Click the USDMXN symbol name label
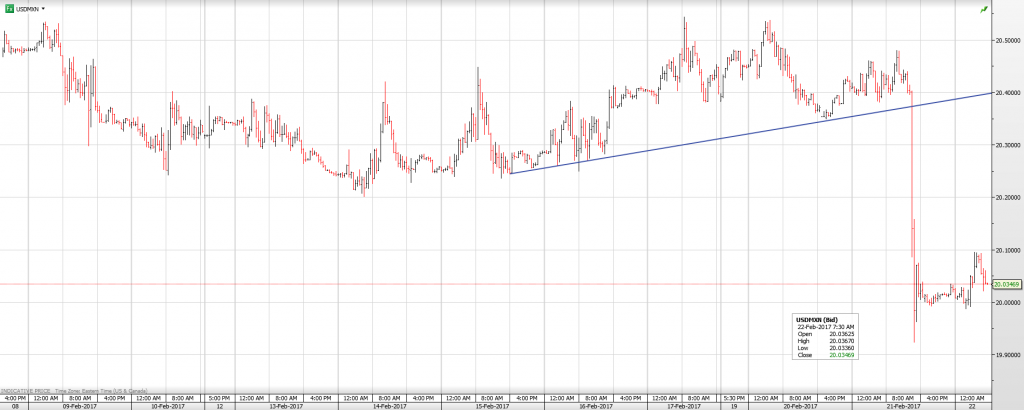The width and height of the screenshot is (1024, 410). 28,9
